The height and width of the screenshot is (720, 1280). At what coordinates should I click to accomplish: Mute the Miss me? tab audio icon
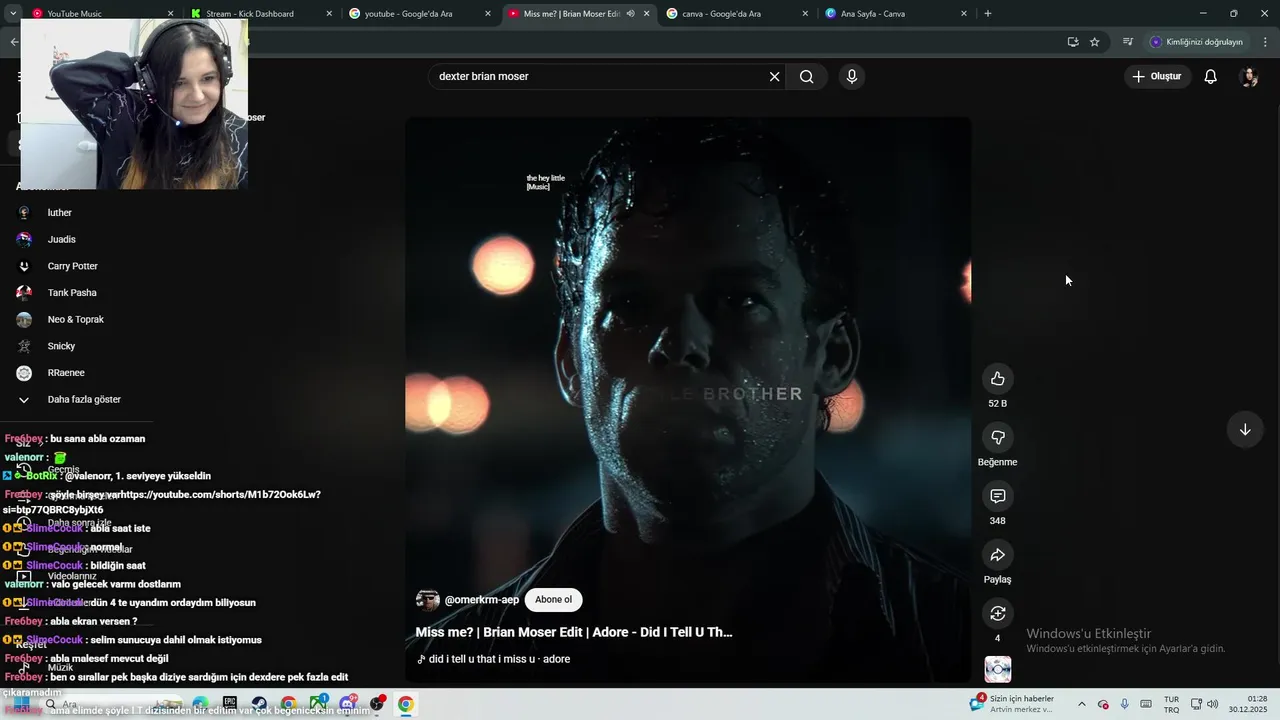(x=630, y=14)
